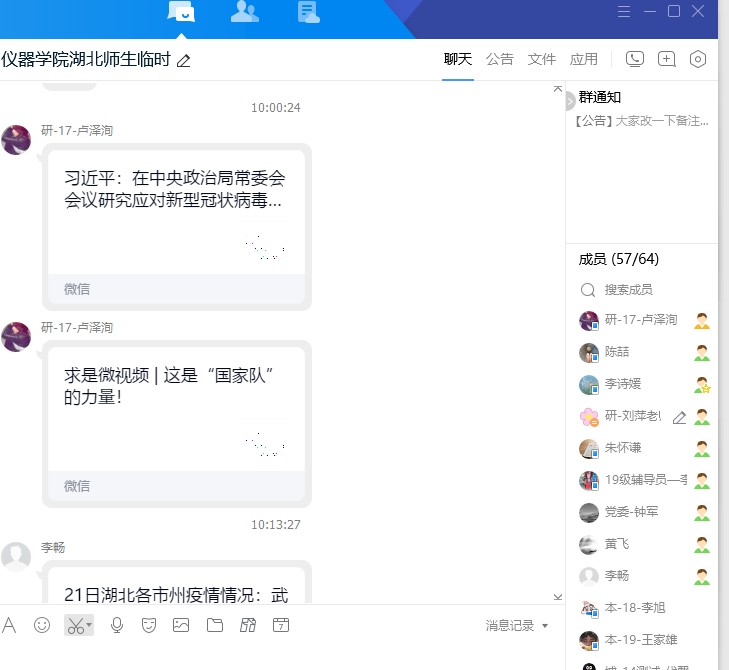Switch to the 公告 tab
This screenshot has height=670, width=729.
pos(500,59)
